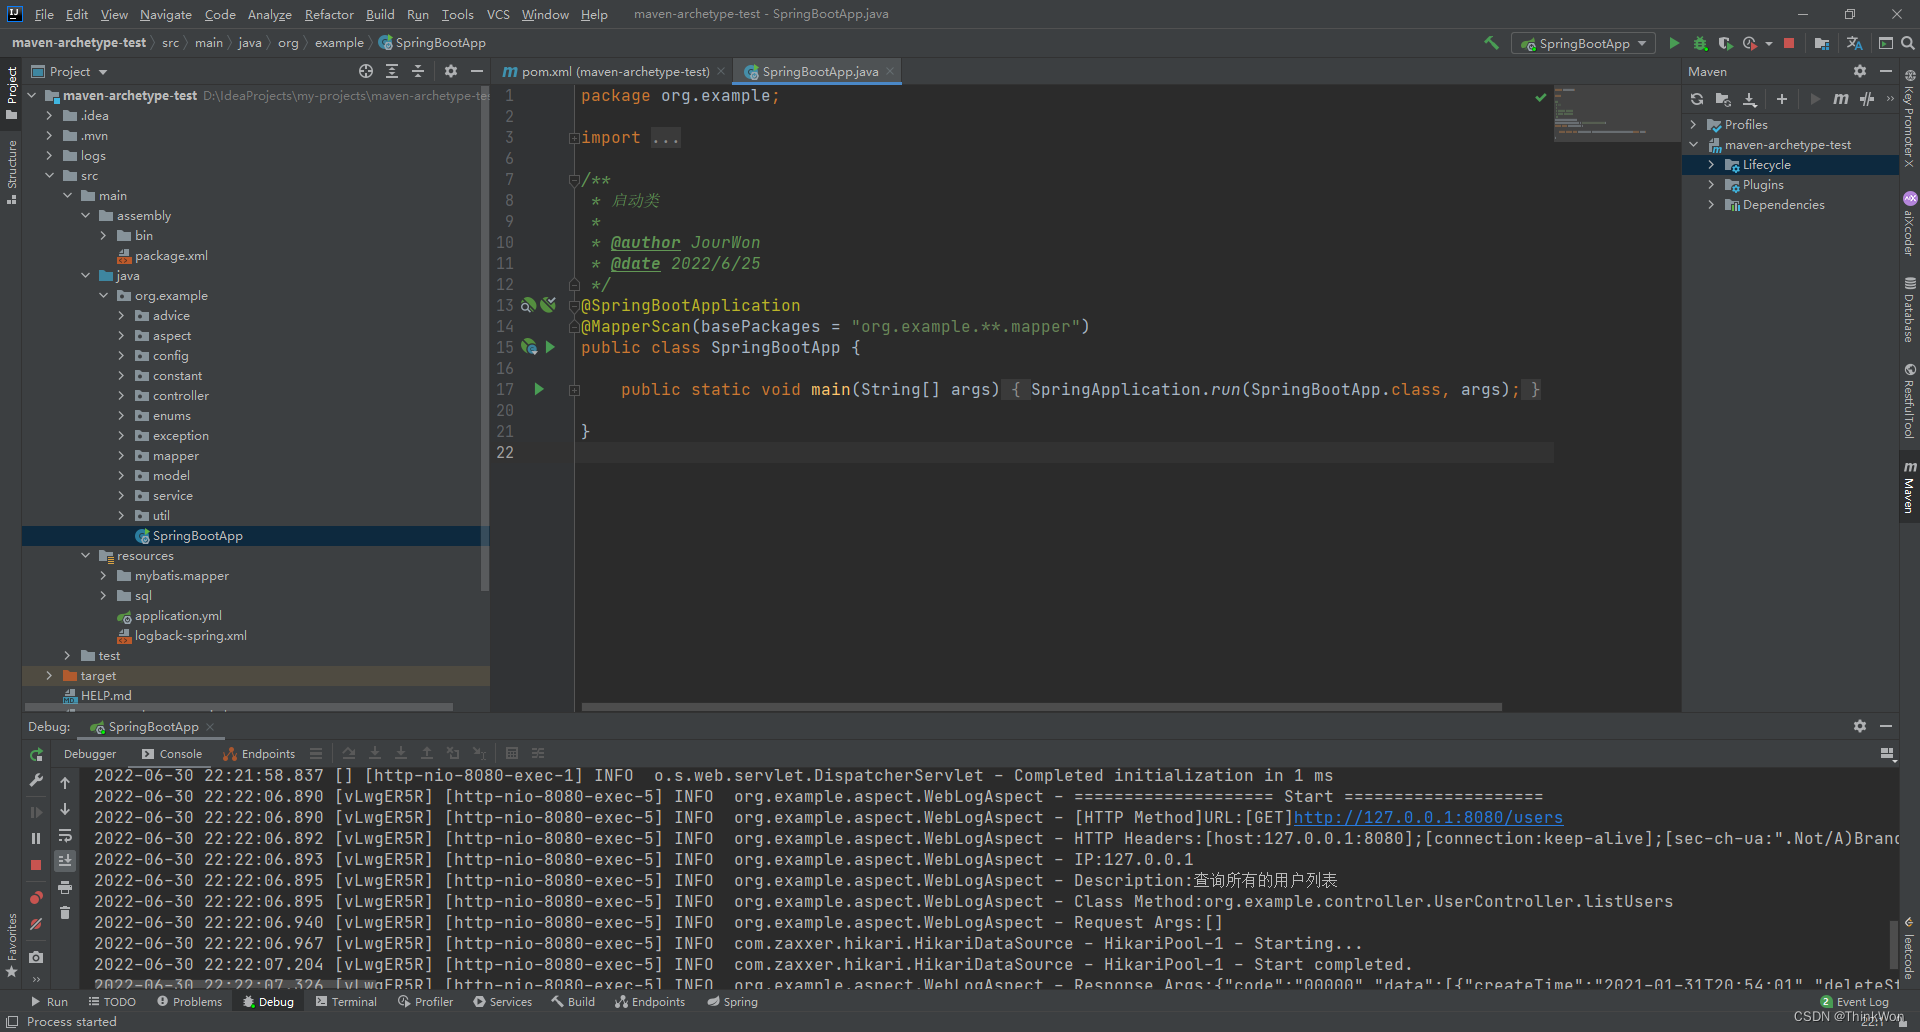1920x1032 pixels.
Task: Open Services tool window
Action: click(x=502, y=1002)
